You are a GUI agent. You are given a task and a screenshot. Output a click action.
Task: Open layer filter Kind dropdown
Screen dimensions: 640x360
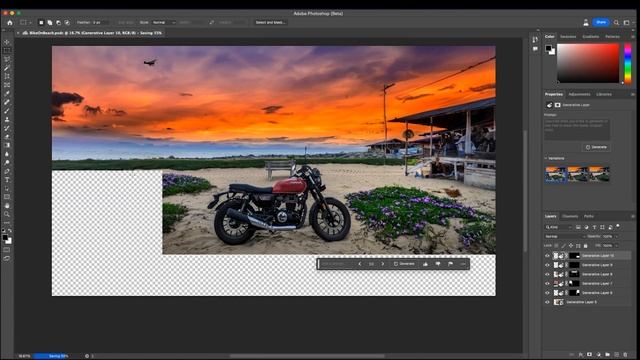click(x=558, y=227)
